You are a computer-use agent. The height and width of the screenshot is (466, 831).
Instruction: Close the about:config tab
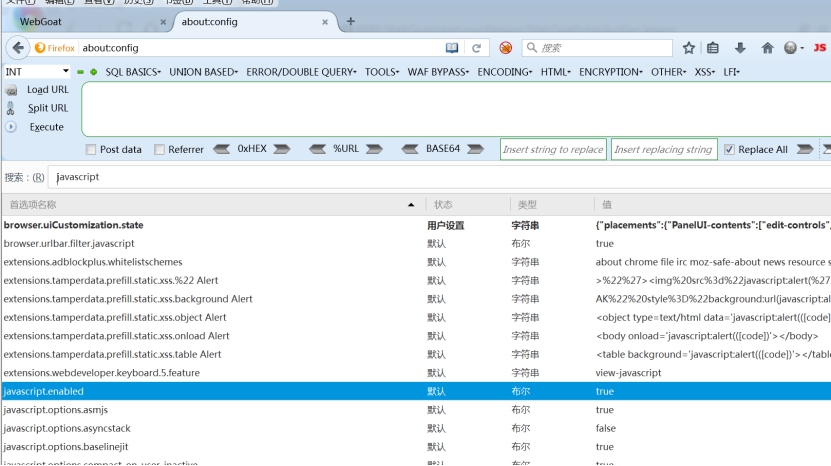click(325, 22)
